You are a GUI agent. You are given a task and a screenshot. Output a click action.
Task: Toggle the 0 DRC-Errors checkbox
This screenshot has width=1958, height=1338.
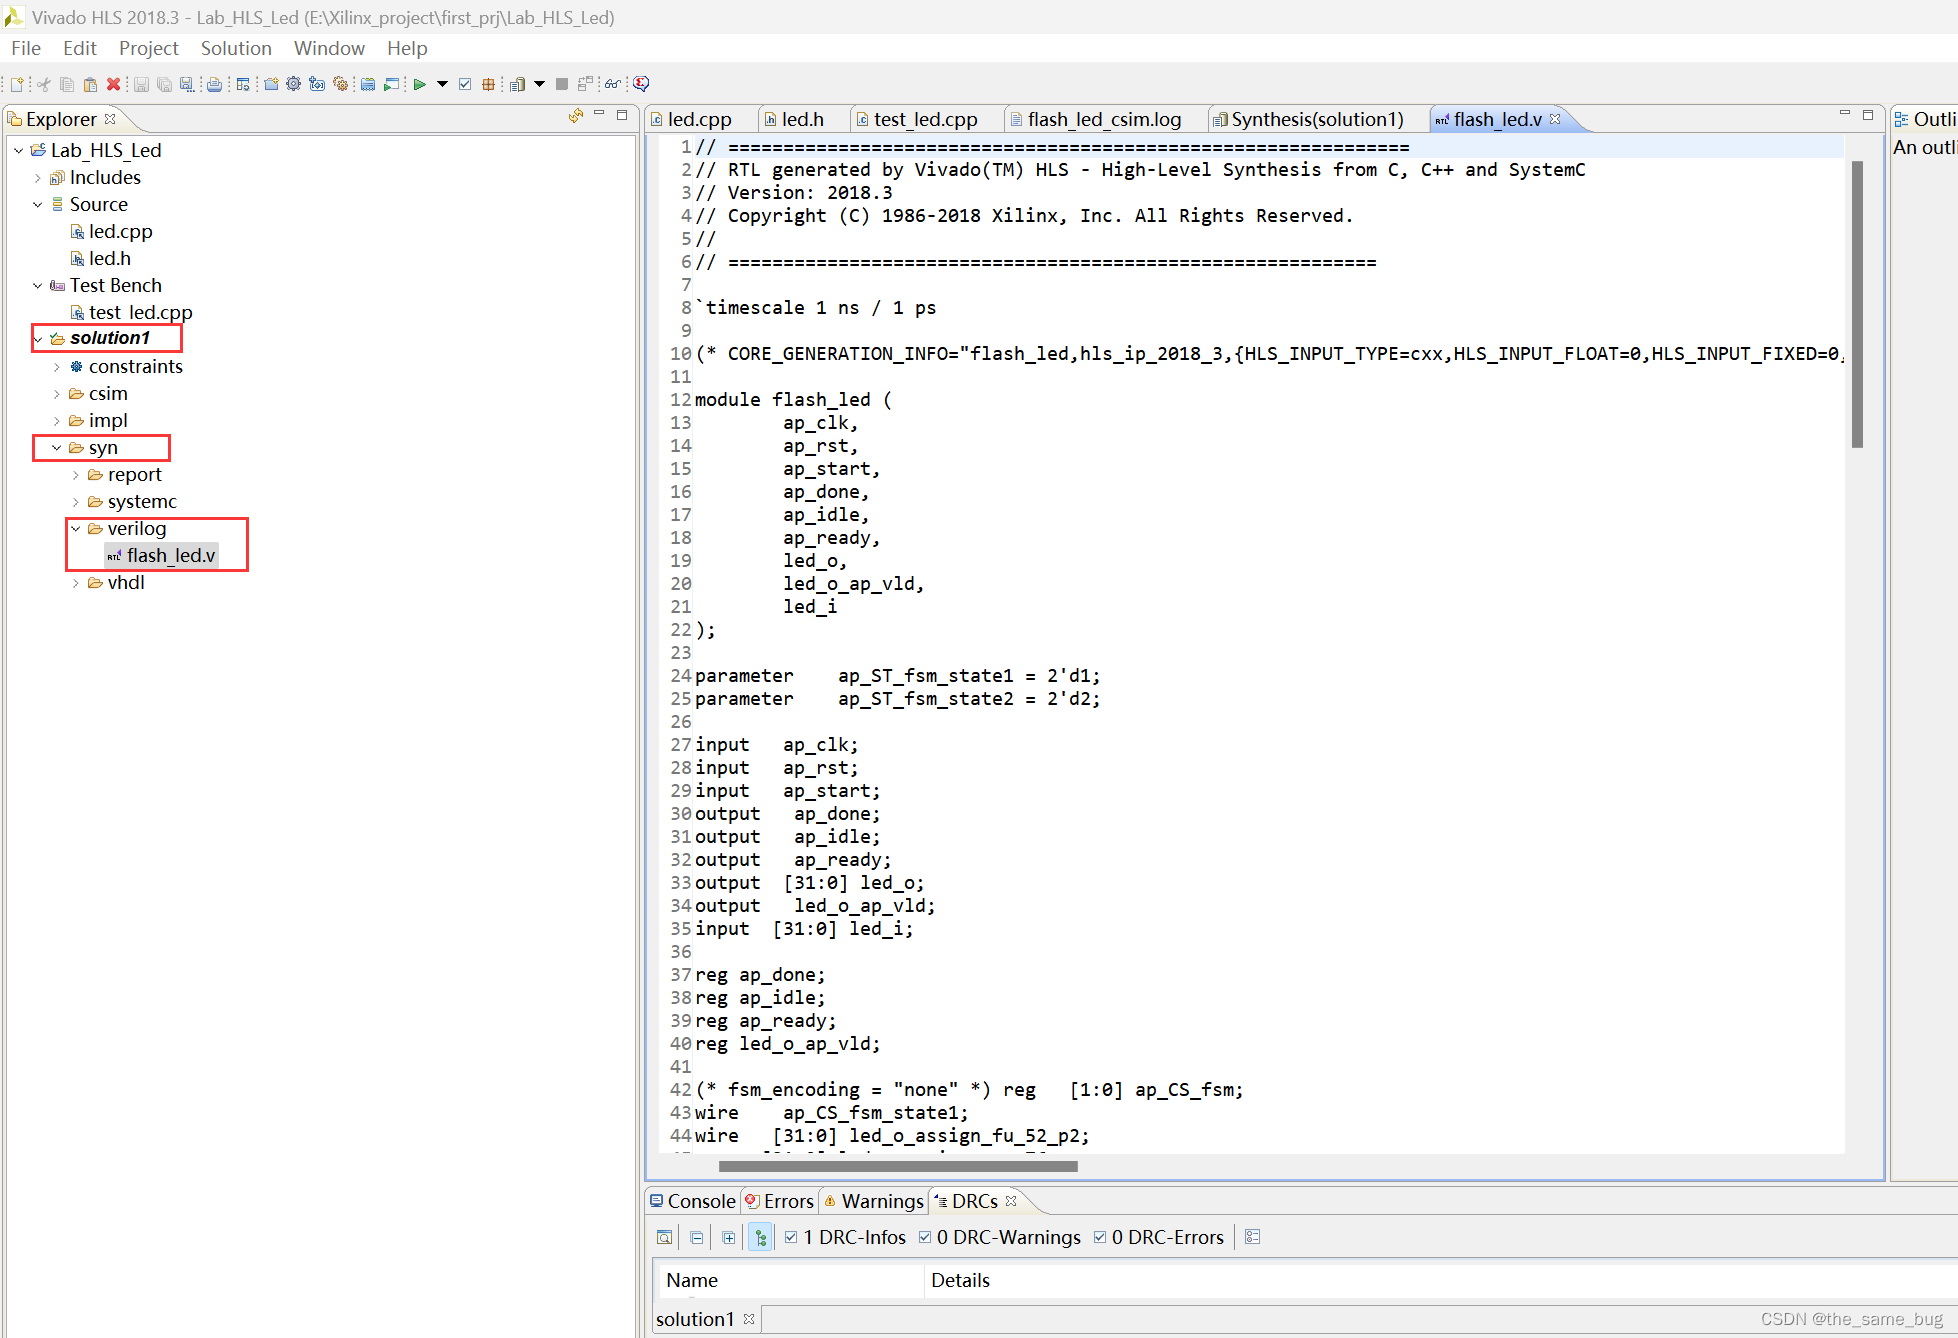pyautogui.click(x=1099, y=1237)
